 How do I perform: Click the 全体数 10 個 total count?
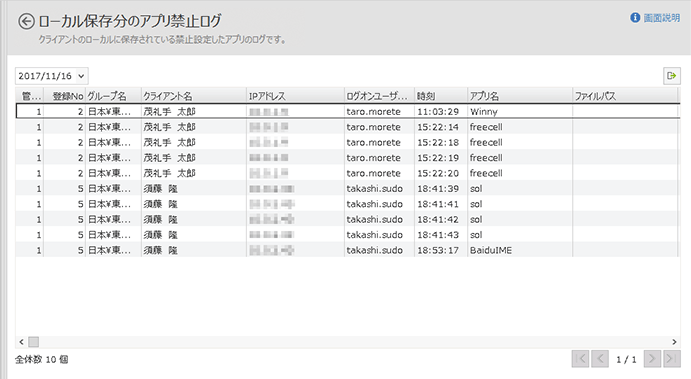[42, 360]
